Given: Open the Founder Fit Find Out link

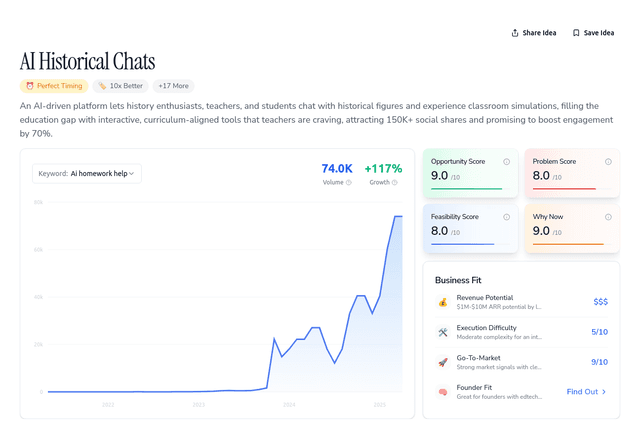Looking at the screenshot, I should [586, 392].
